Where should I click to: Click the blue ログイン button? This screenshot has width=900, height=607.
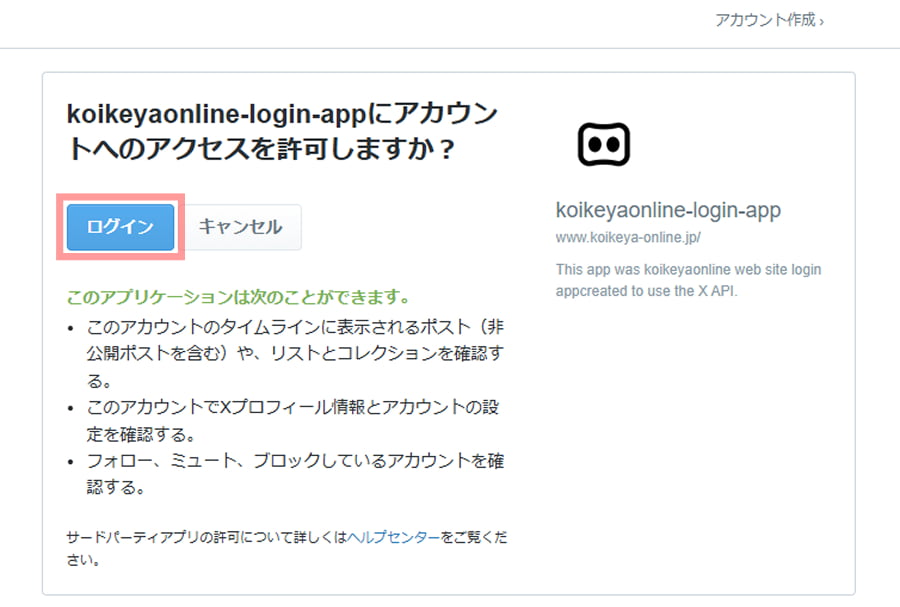coord(120,227)
